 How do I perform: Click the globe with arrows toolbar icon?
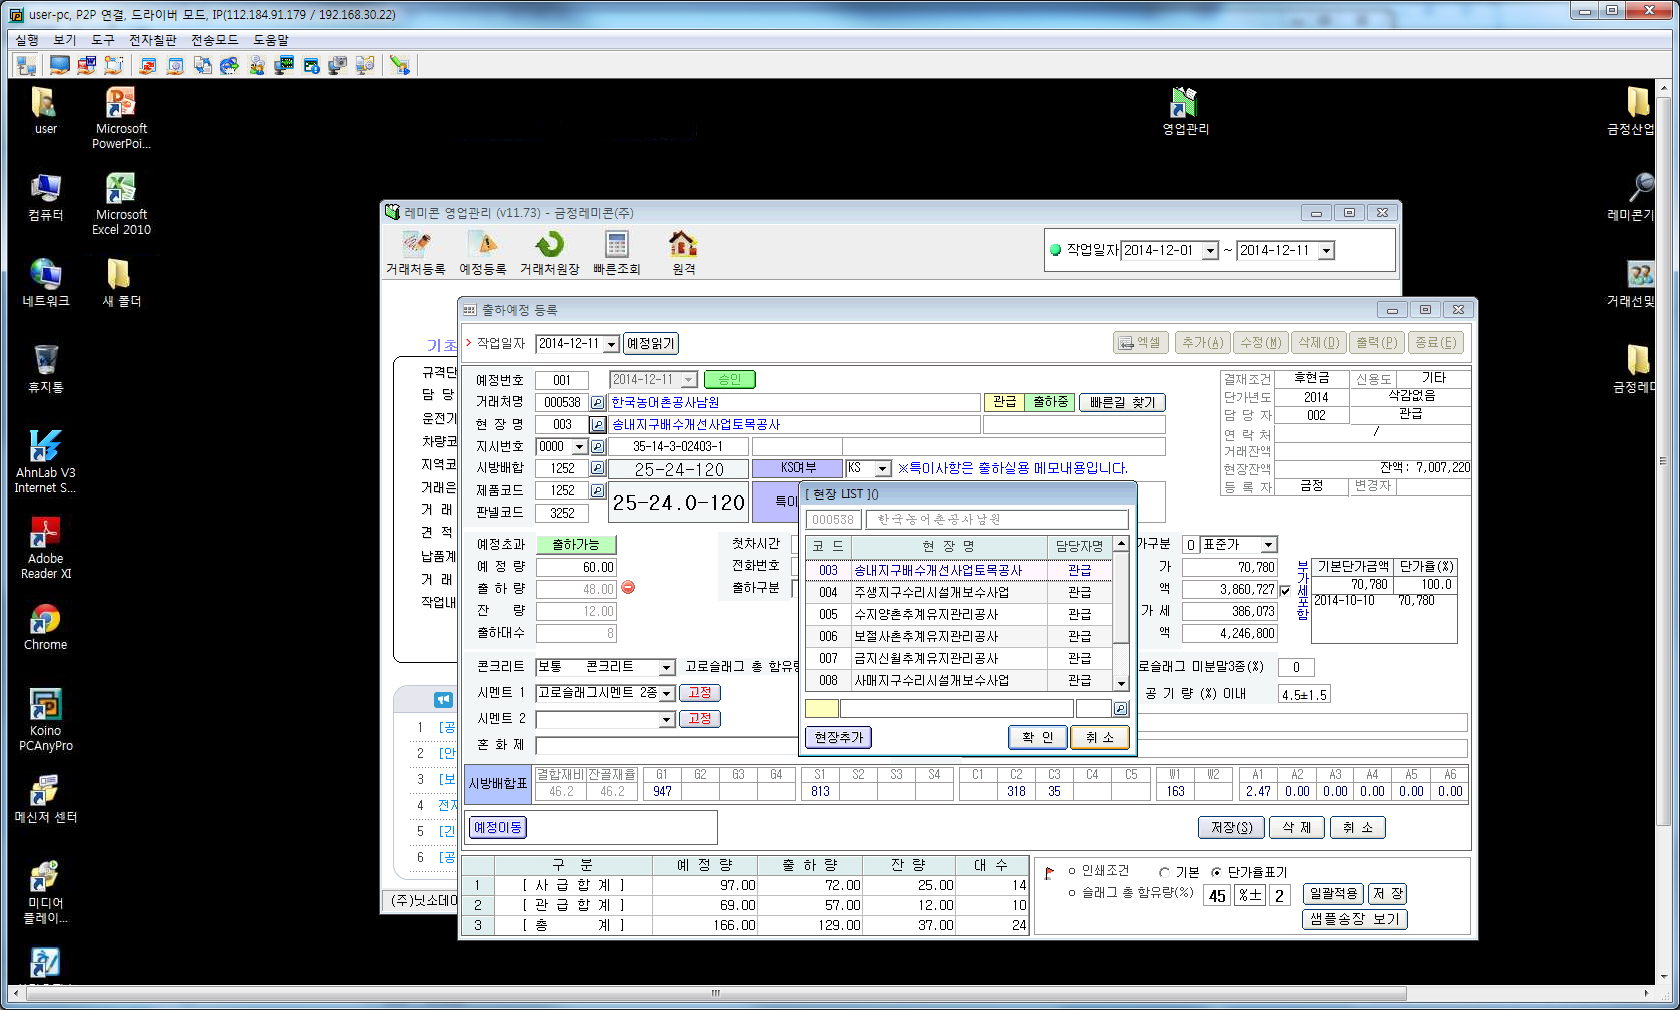[x=230, y=65]
